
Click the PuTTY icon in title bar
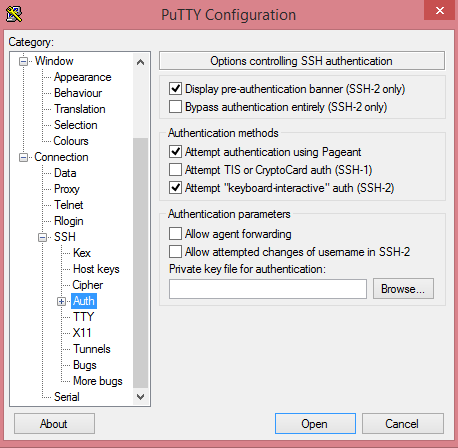click(x=14, y=14)
